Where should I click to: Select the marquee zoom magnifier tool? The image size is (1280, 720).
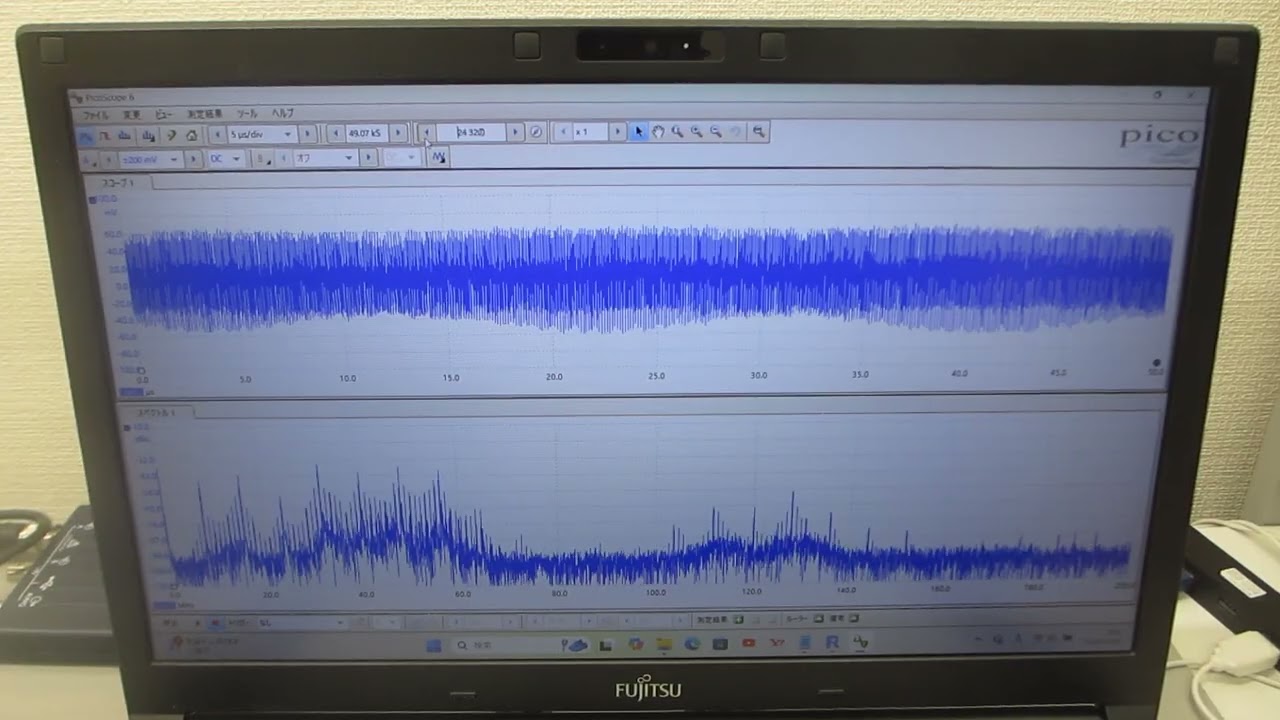point(677,132)
